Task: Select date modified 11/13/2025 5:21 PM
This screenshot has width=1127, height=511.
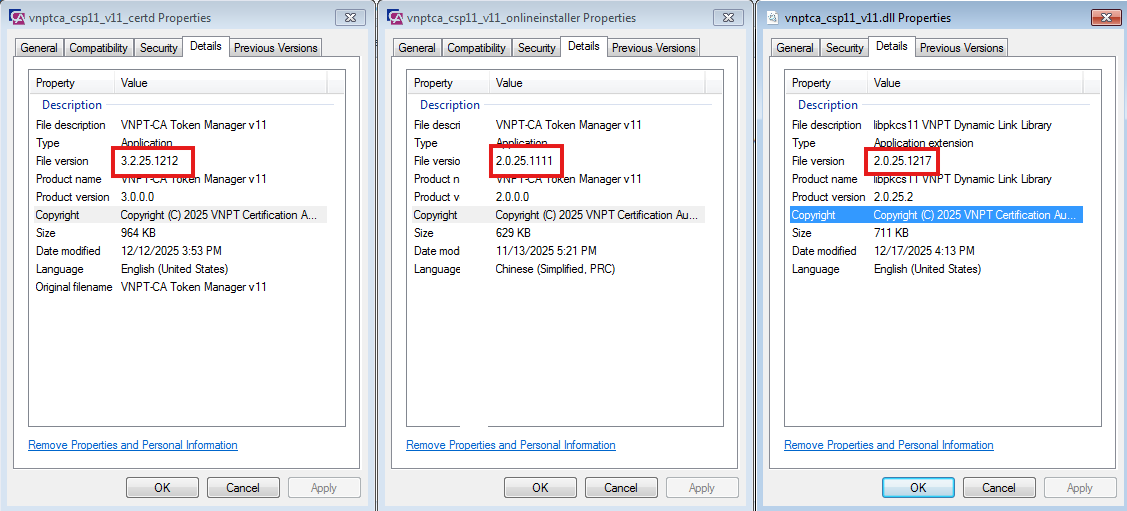Action: (546, 251)
